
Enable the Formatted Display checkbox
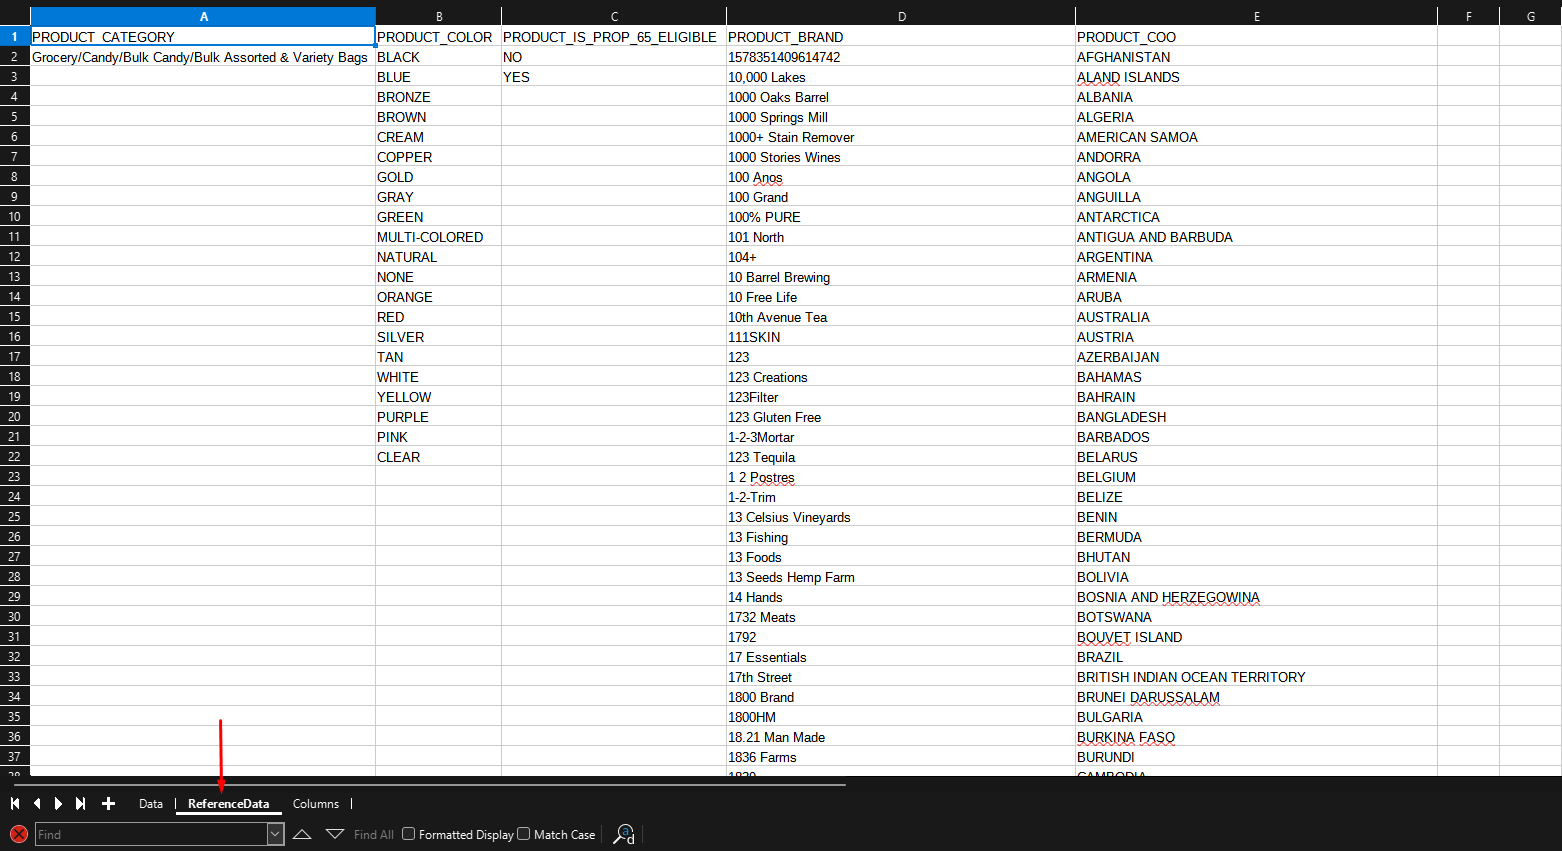click(409, 834)
